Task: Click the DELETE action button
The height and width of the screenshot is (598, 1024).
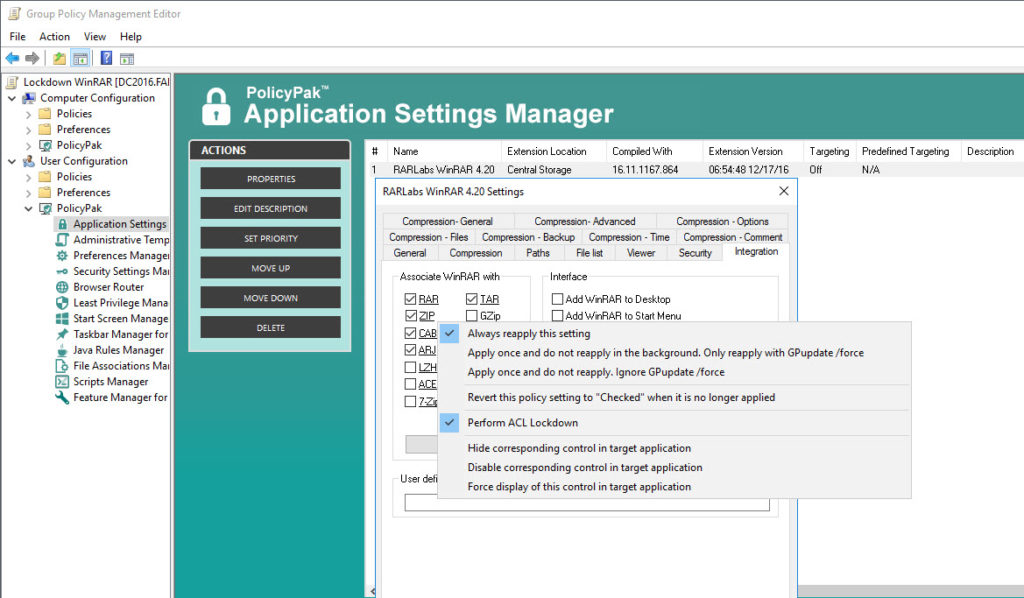Action: pyautogui.click(x=270, y=328)
